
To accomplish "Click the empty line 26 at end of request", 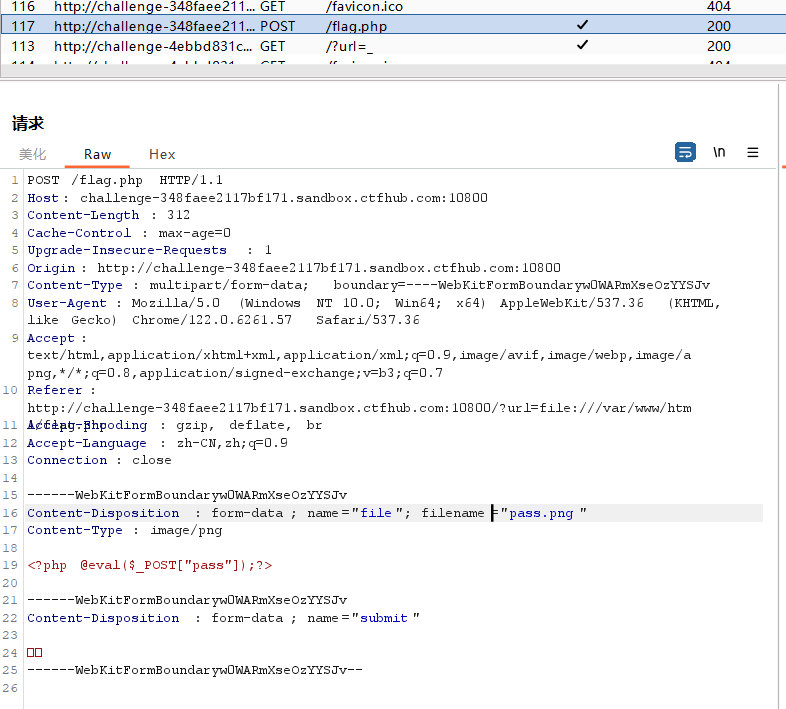I will [393, 688].
